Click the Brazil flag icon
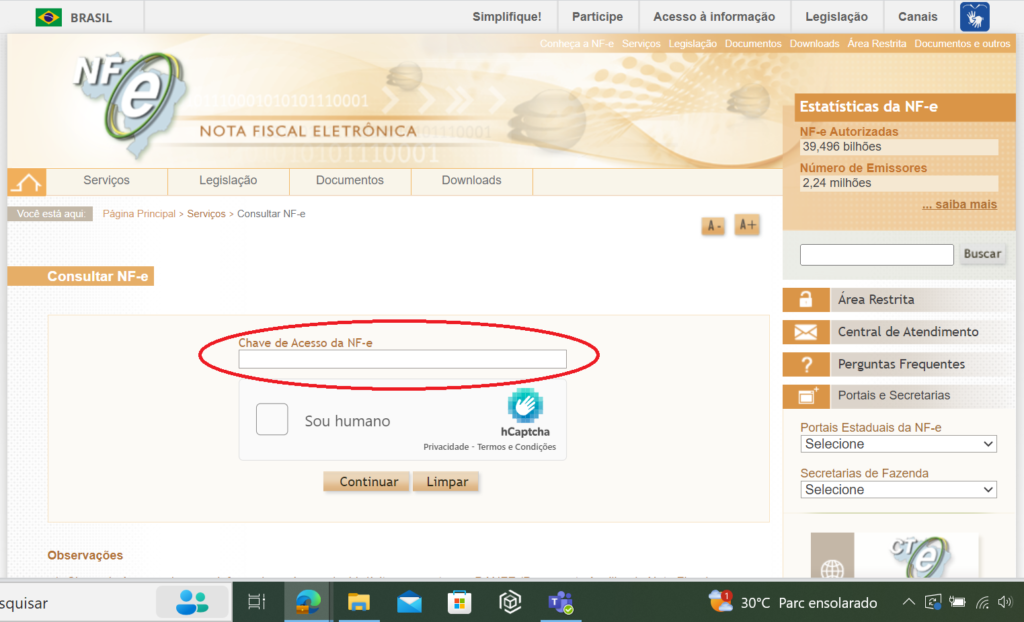This screenshot has height=622, width=1024. pyautogui.click(x=48, y=18)
